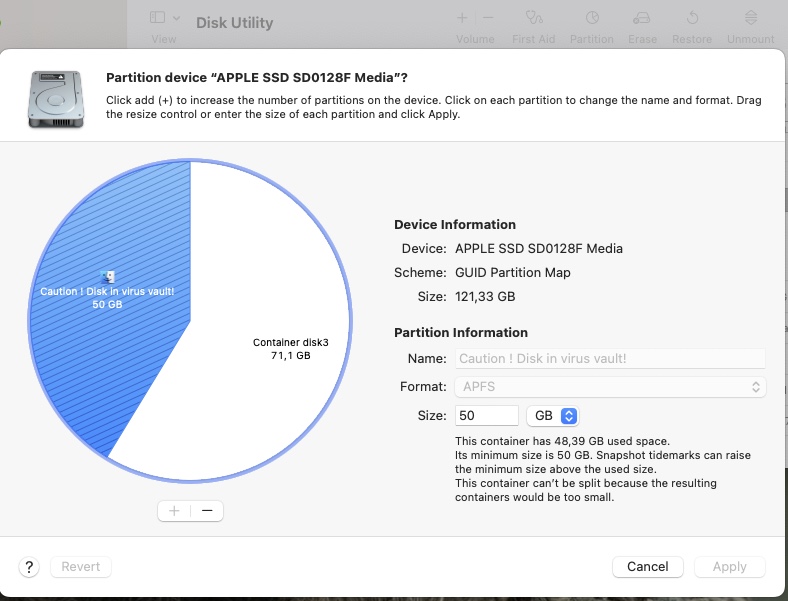Open the View sidebar dropdown
The image size is (788, 601).
[165, 18]
